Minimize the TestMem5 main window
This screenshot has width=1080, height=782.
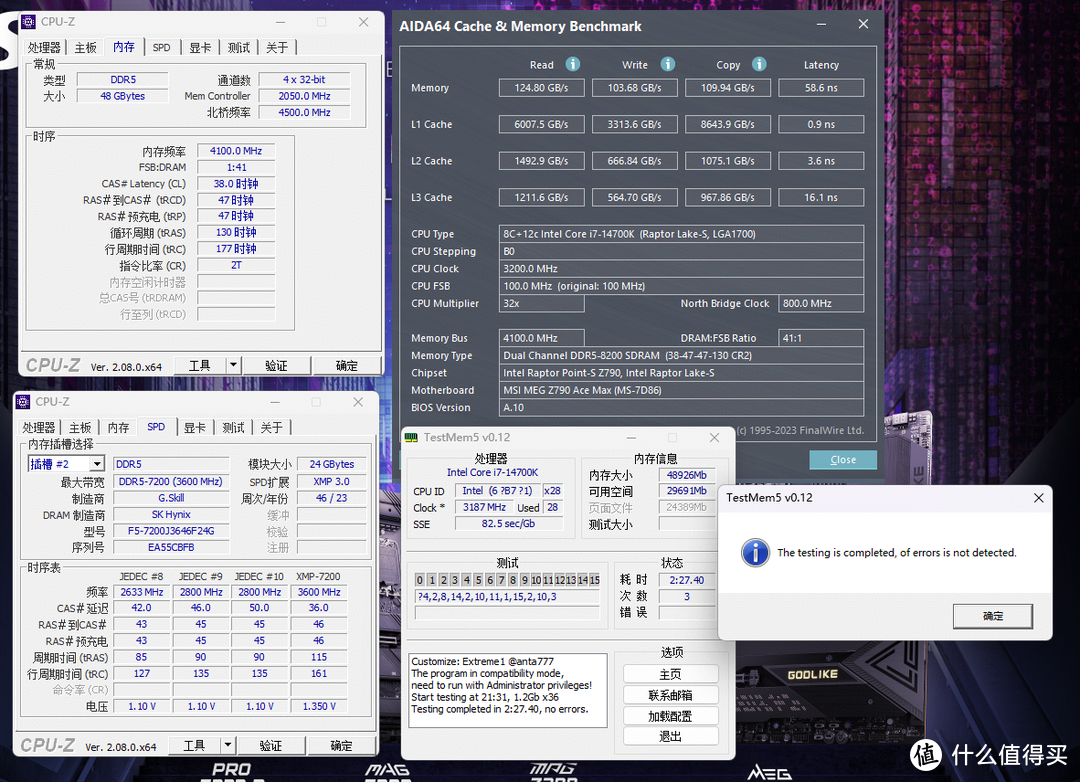(631, 438)
